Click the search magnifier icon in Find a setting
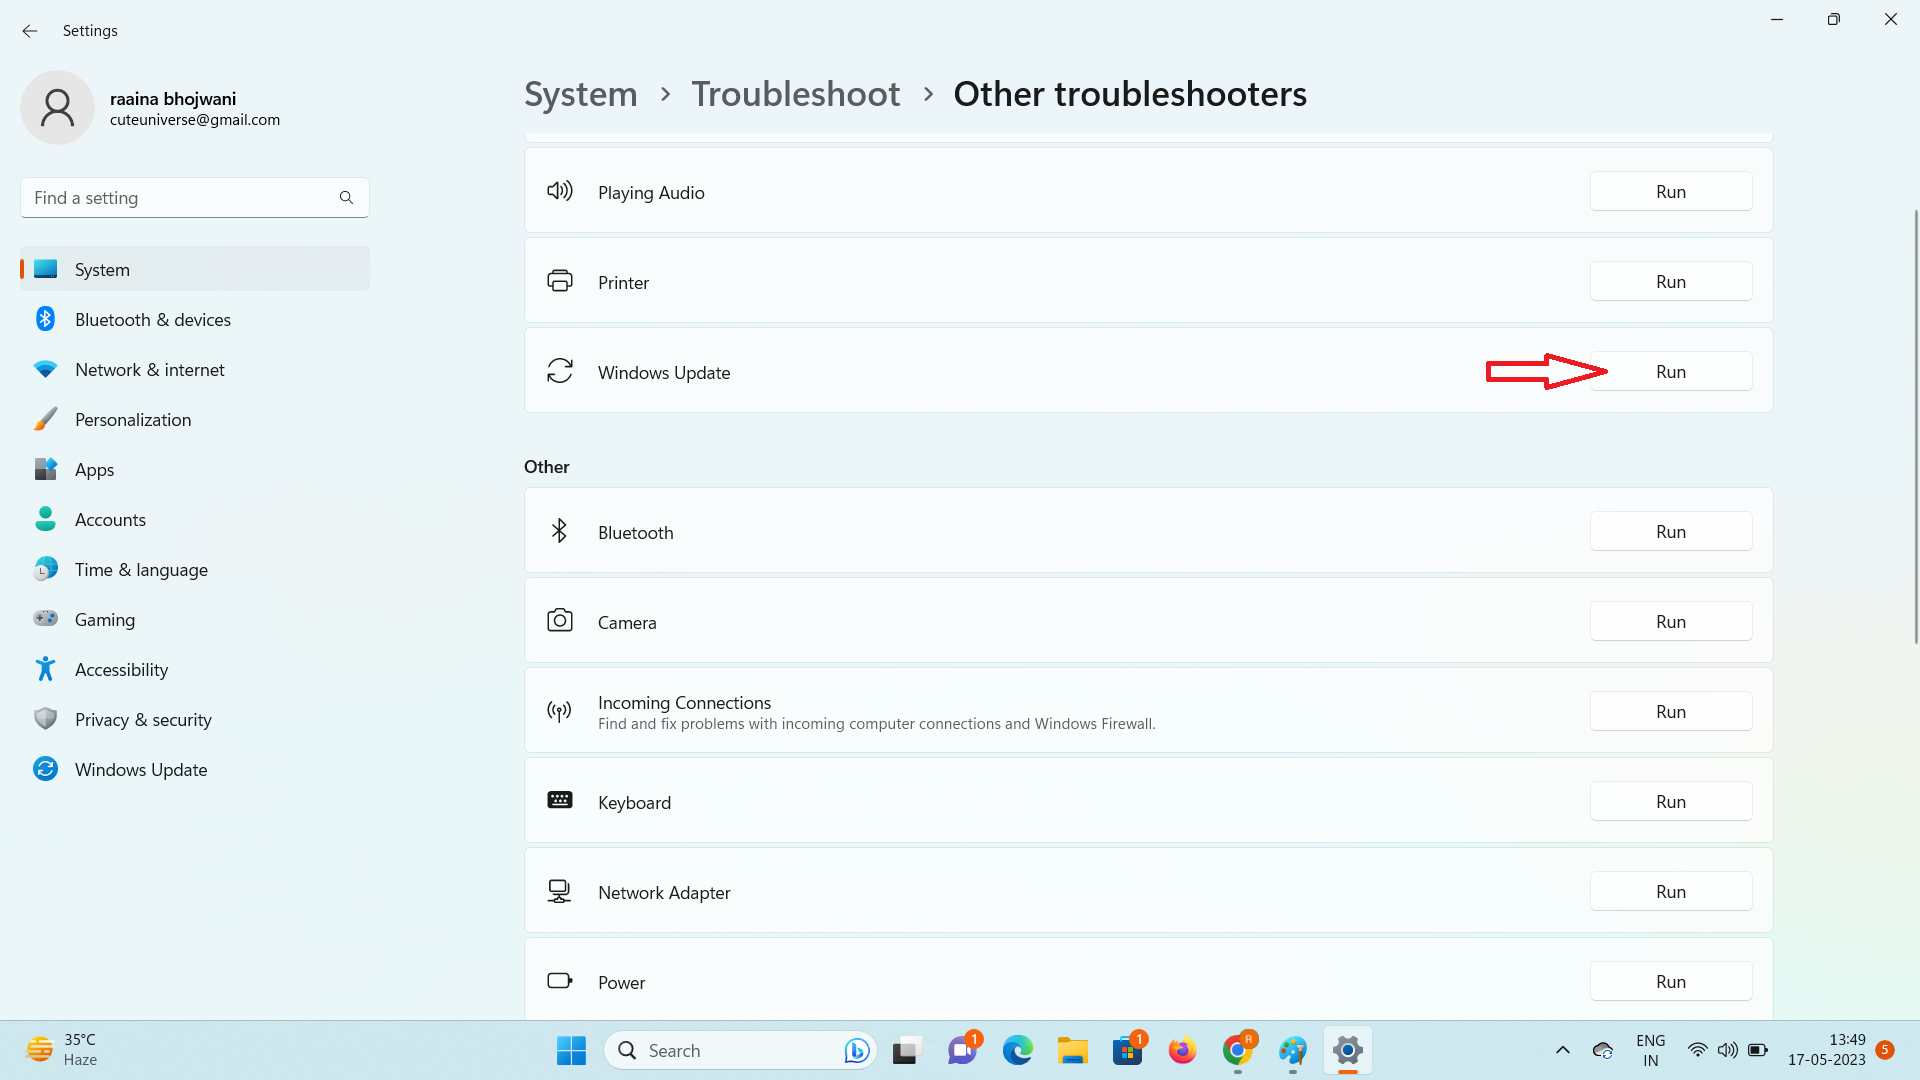The height and width of the screenshot is (1080, 1920). [x=346, y=198]
